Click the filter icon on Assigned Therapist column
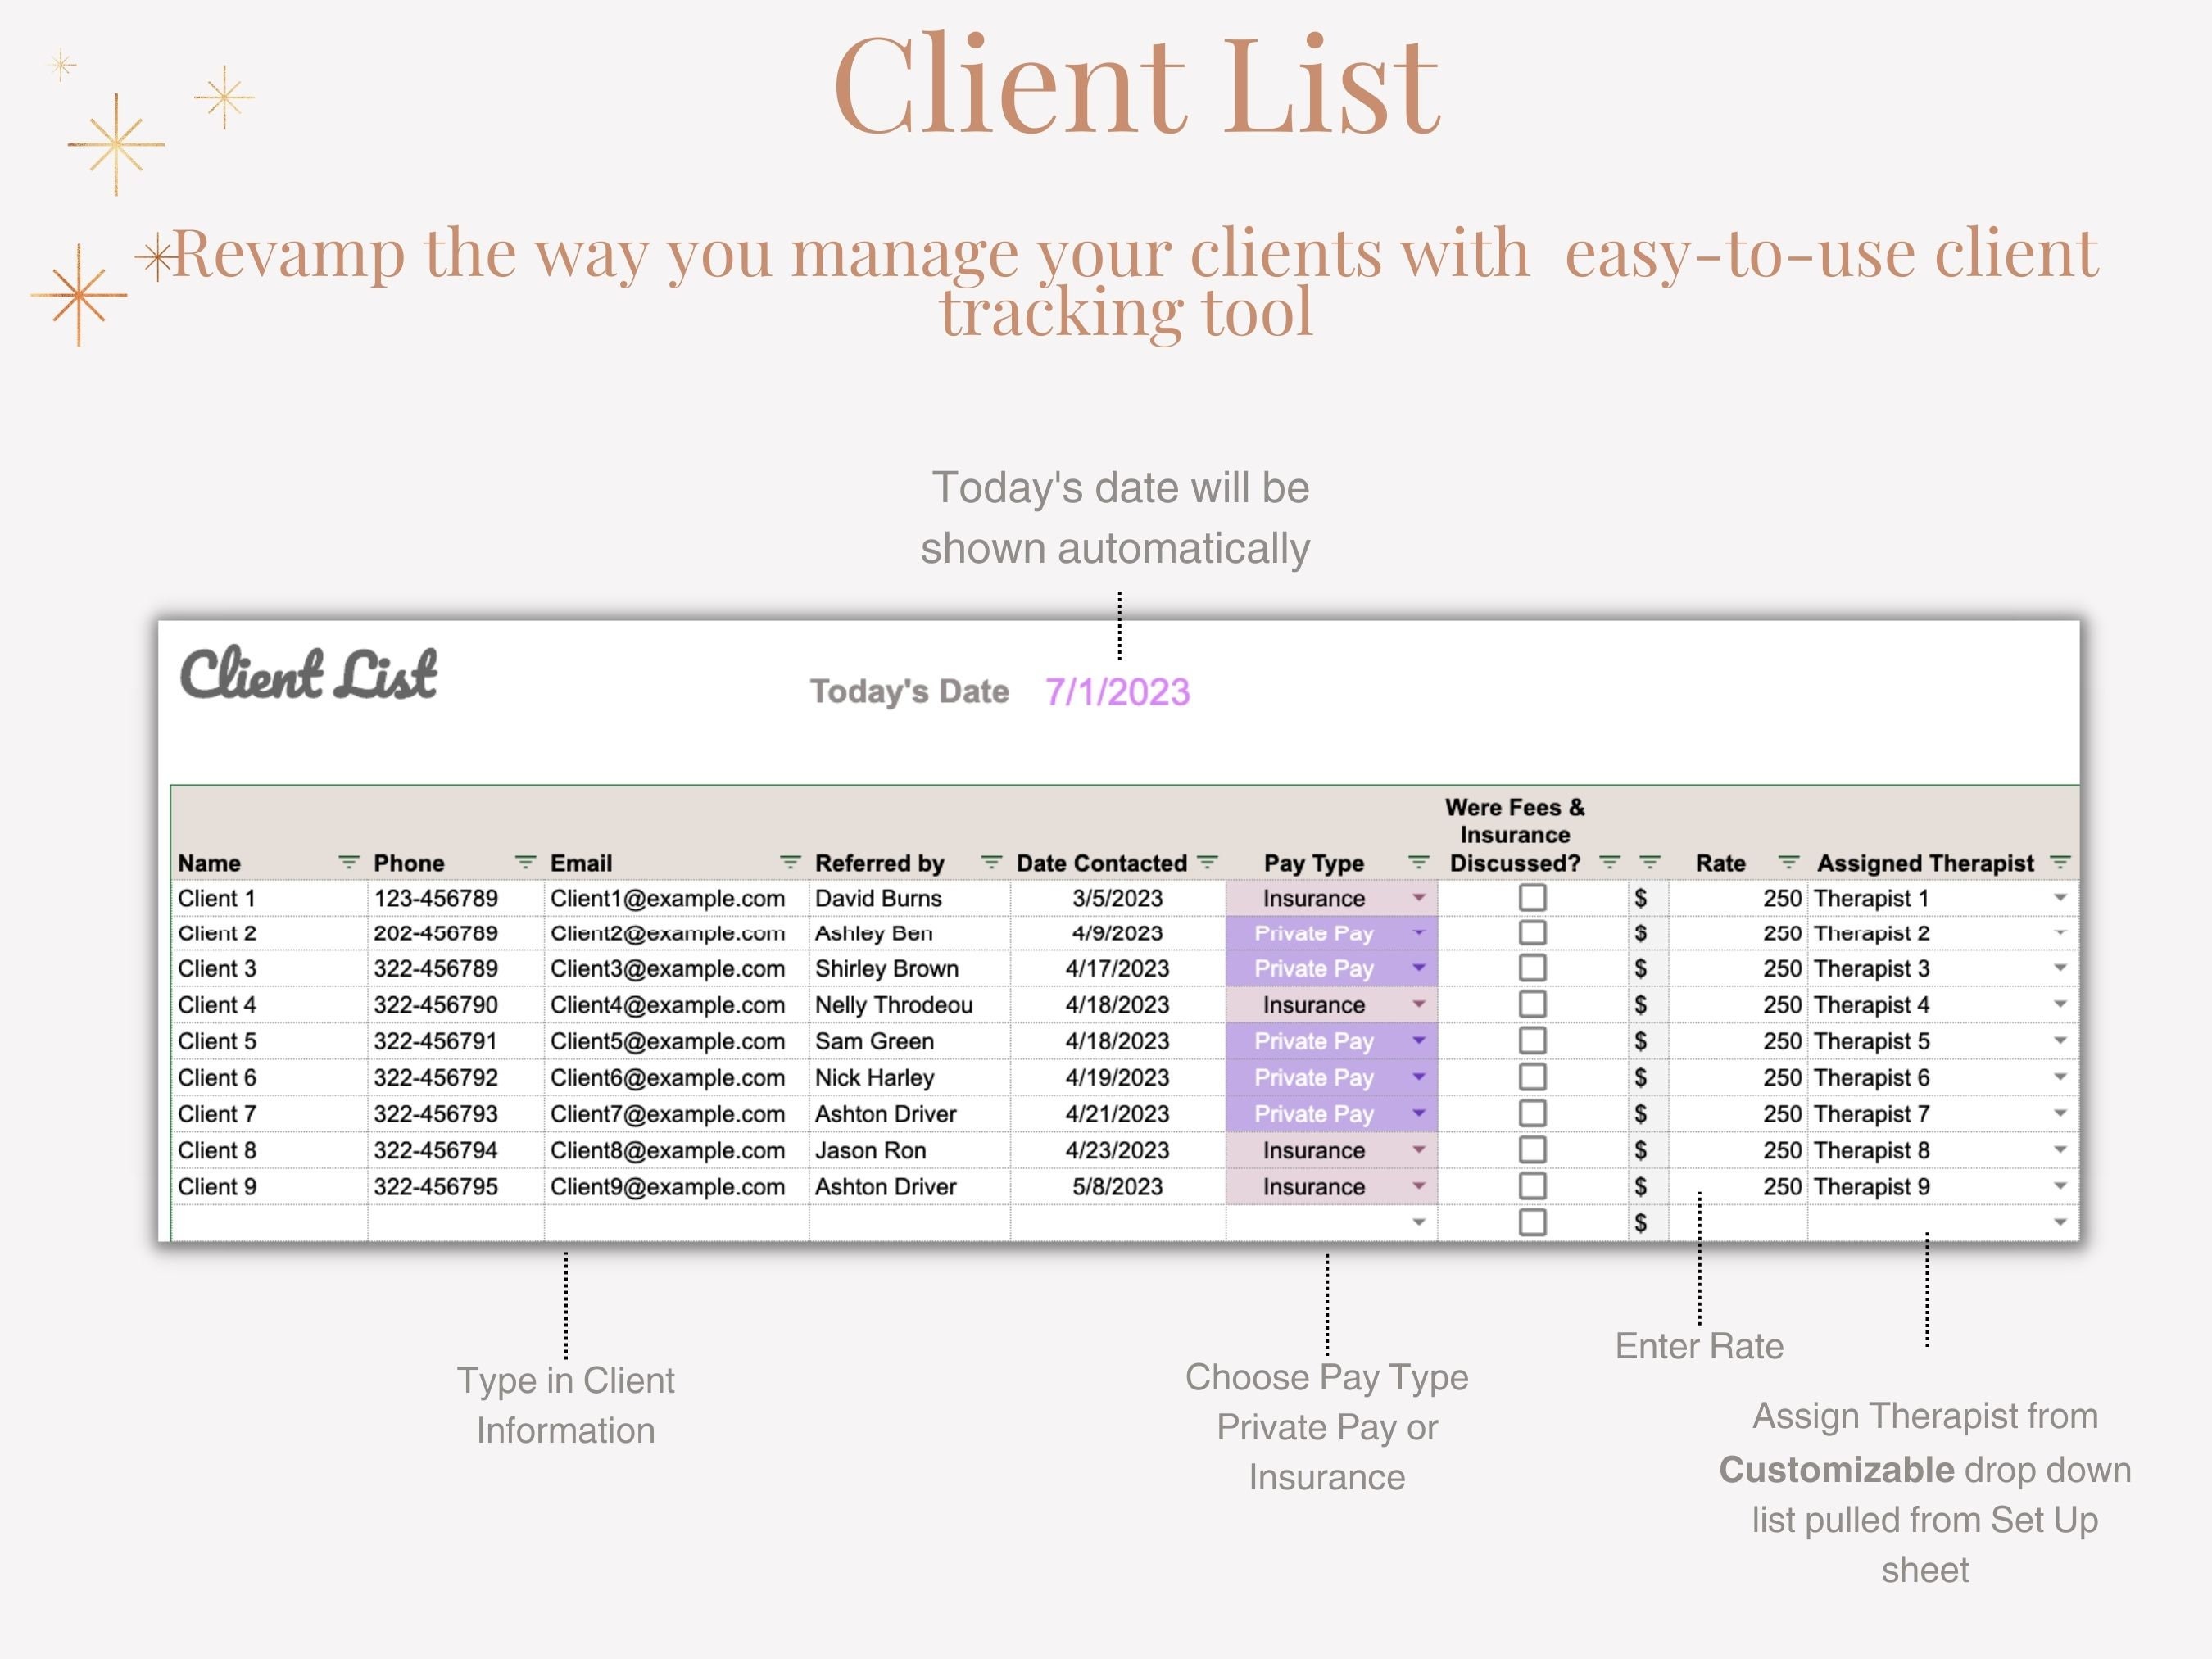 click(2060, 862)
